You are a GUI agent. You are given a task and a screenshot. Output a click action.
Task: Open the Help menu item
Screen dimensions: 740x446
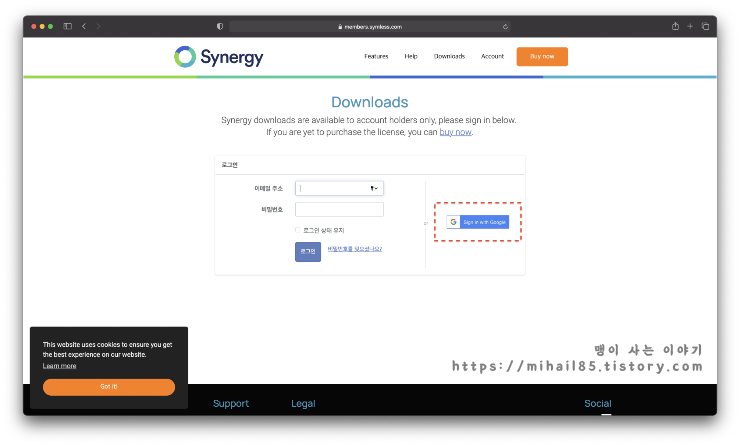click(411, 56)
